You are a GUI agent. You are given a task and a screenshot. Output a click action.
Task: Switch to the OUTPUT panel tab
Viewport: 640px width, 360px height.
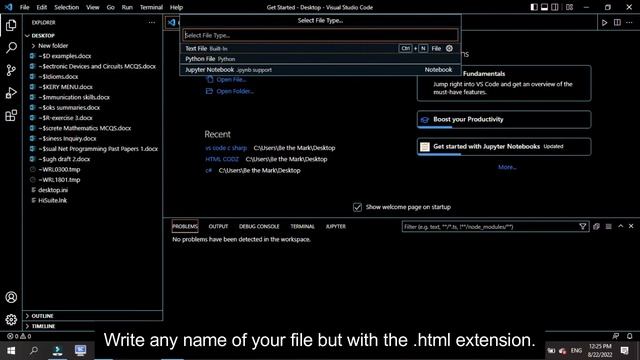coord(218,227)
